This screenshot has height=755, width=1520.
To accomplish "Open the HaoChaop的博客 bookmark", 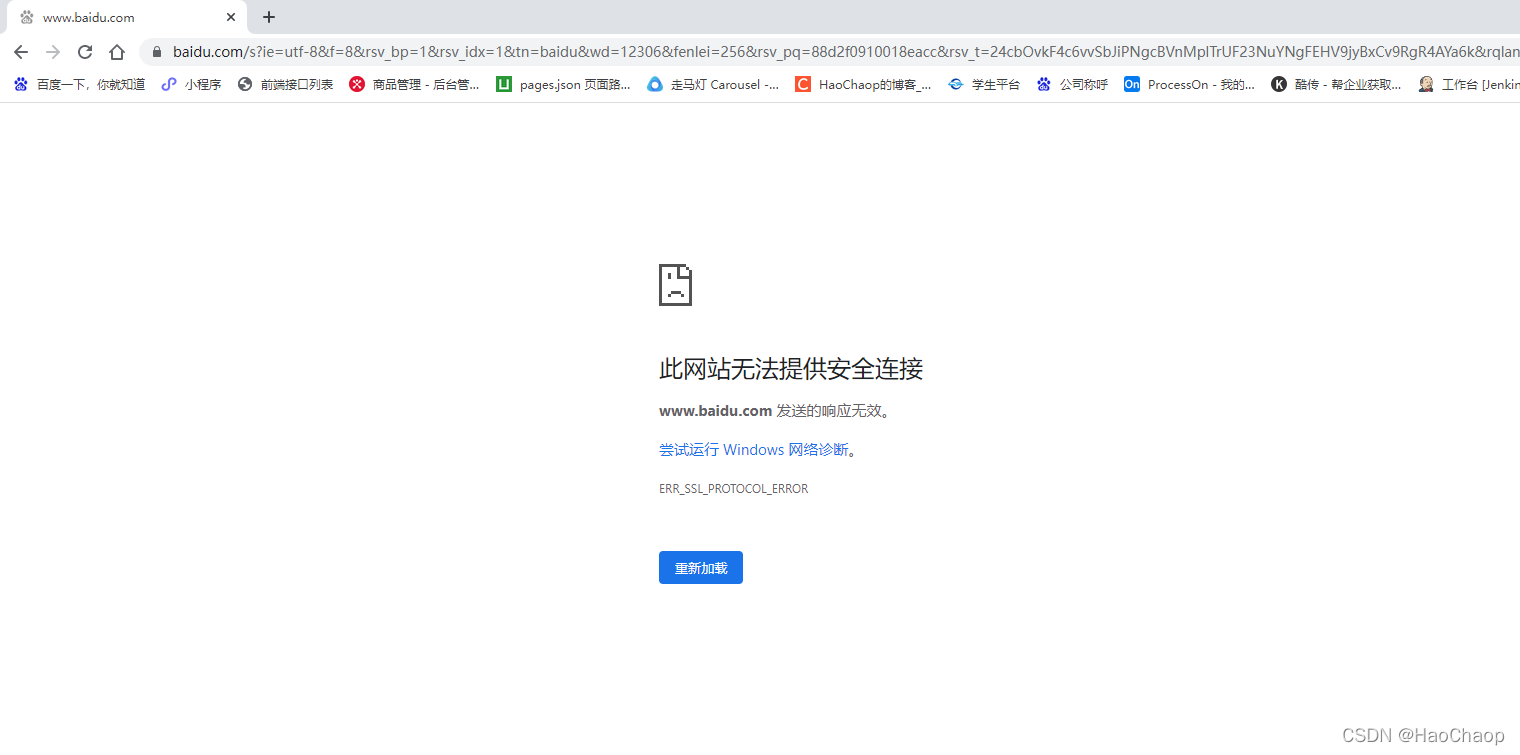I will [x=864, y=85].
